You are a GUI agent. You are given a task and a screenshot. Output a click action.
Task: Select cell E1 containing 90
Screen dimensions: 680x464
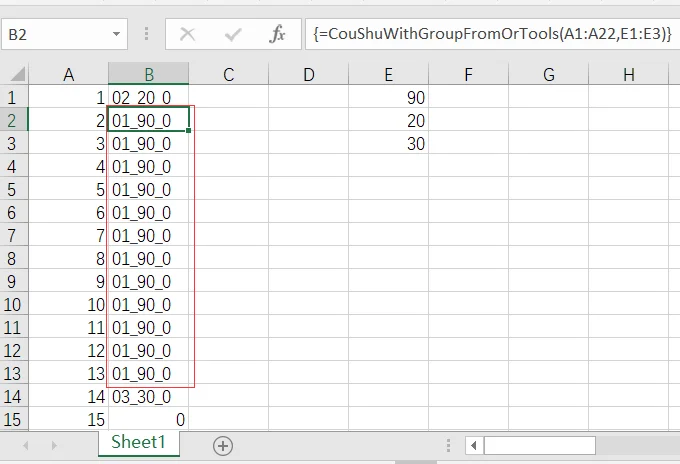[x=389, y=98]
